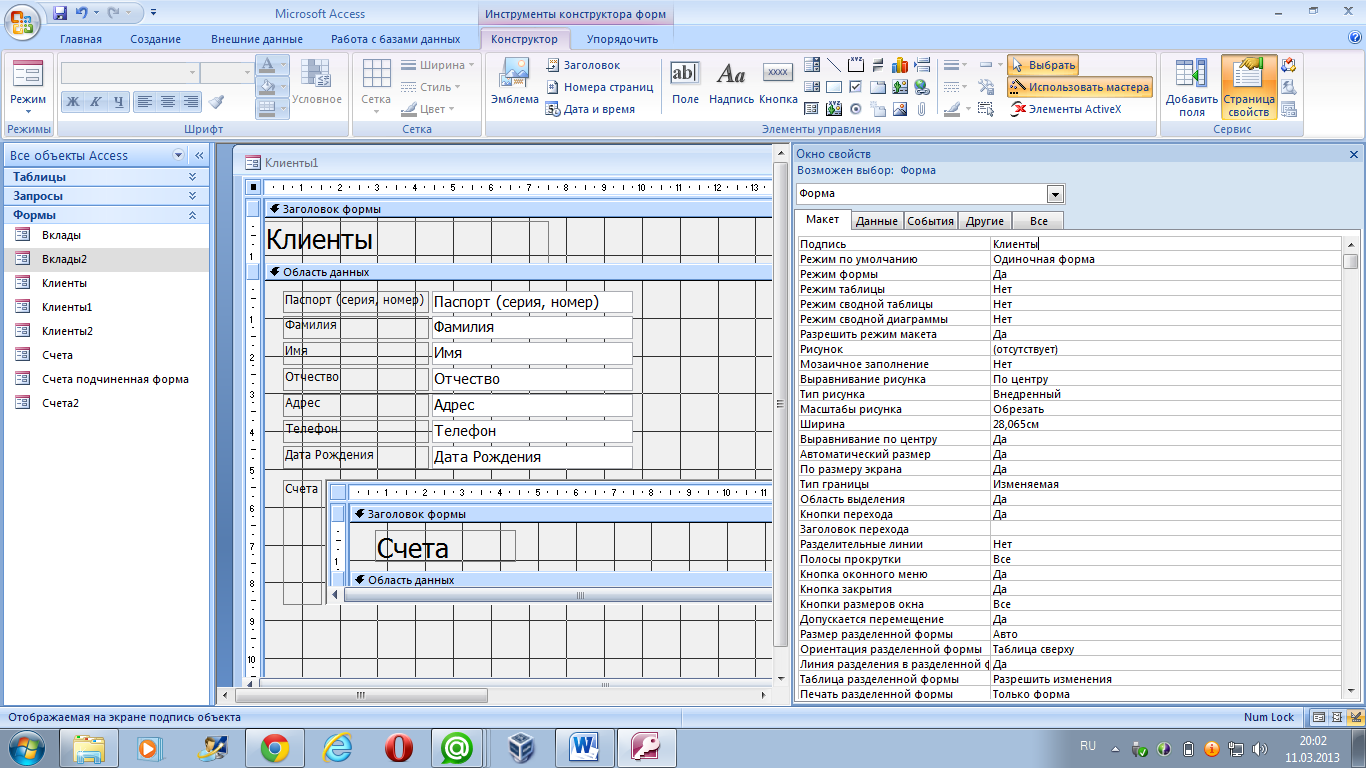Open Google Chrome from the taskbar
1366x768 pixels.
(275, 748)
